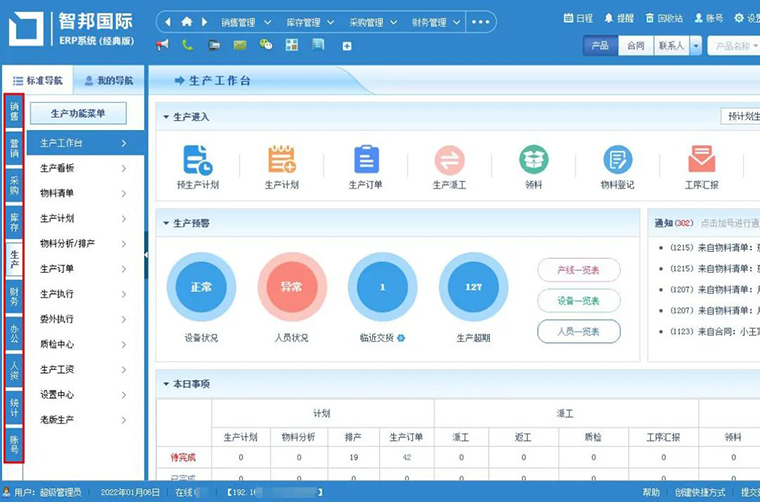Click the 产线一览表 button

click(579, 270)
